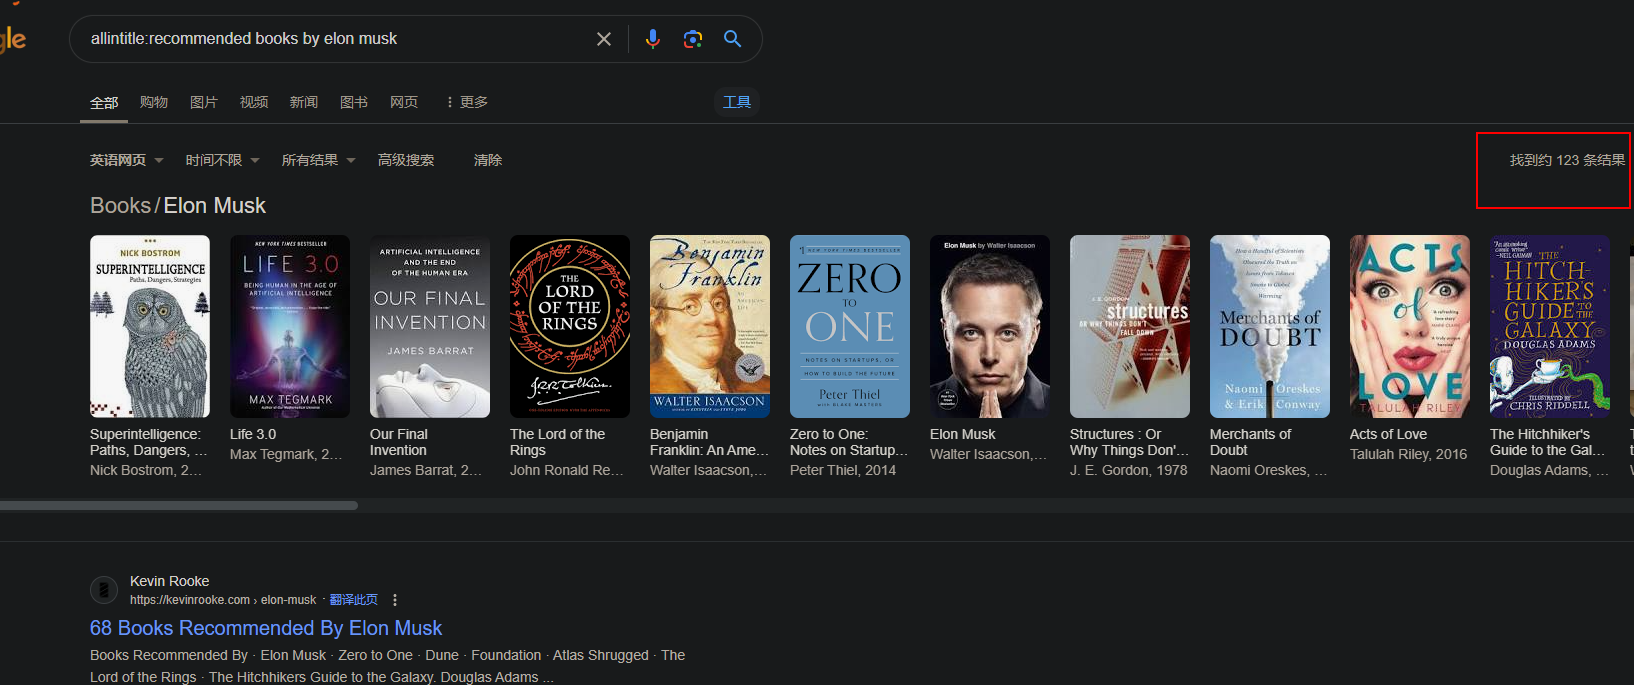Open the 时间不限 time filter dropdown
This screenshot has height=685, width=1634.
(x=222, y=160)
